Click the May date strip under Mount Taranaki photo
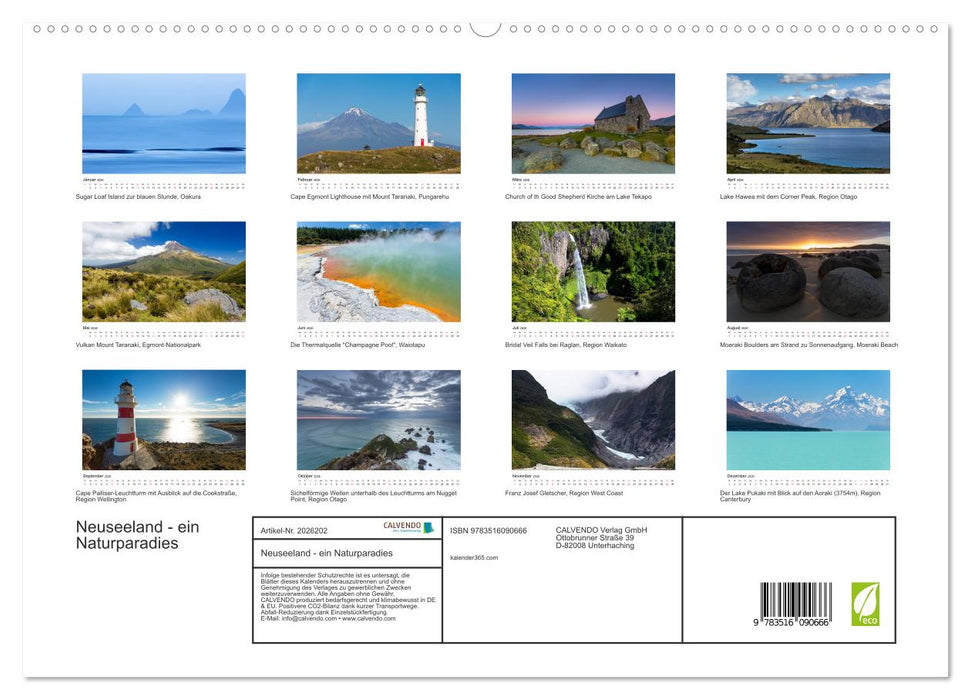Image resolution: width=971 pixels, height=700 pixels. pyautogui.click(x=163, y=330)
